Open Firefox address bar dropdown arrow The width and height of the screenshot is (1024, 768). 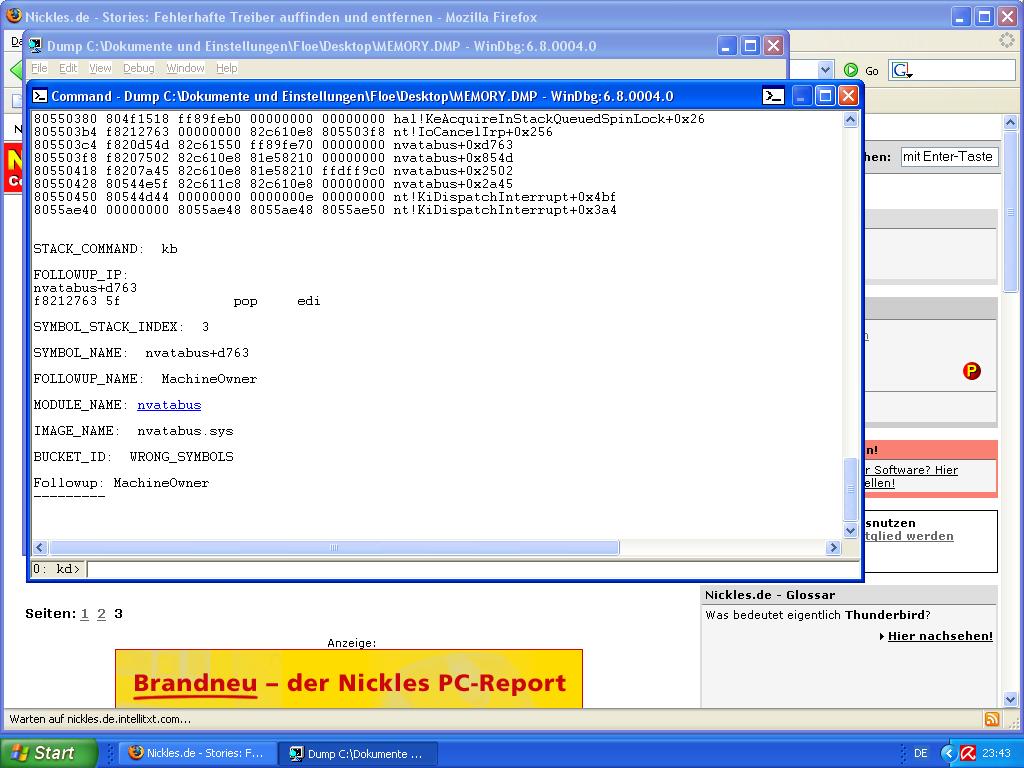point(825,69)
